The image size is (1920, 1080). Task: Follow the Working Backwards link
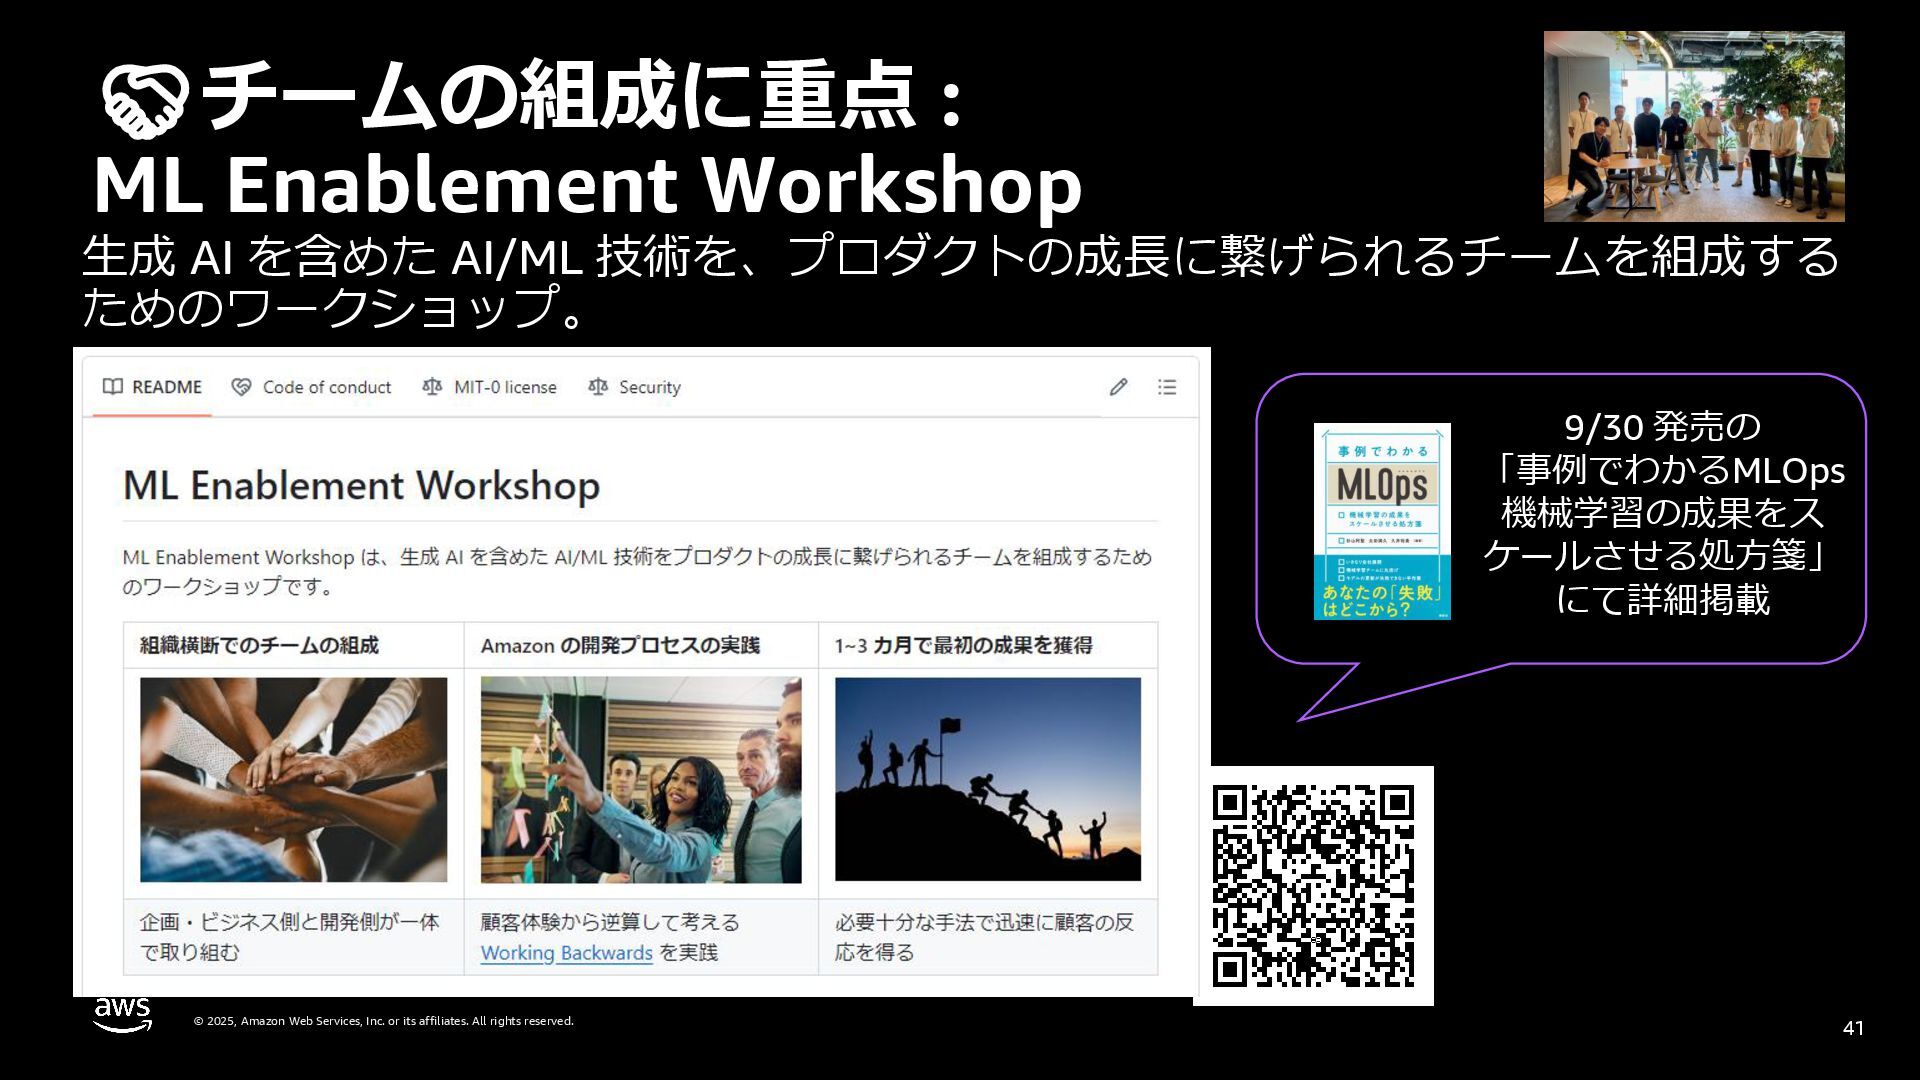[566, 953]
